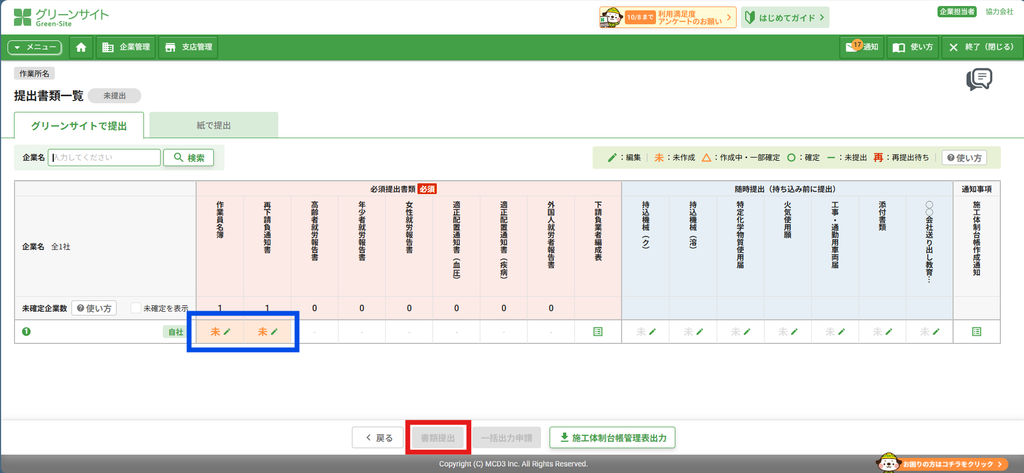Click 終了（閉じる）in the top bar
The height and width of the screenshot is (473, 1024).
point(981,47)
